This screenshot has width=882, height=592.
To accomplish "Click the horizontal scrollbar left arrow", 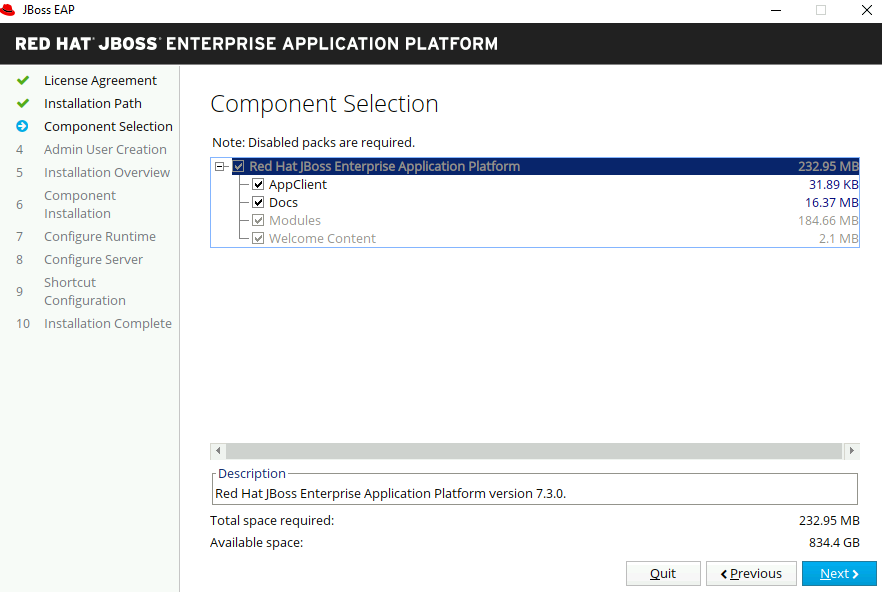I will pyautogui.click(x=218, y=450).
